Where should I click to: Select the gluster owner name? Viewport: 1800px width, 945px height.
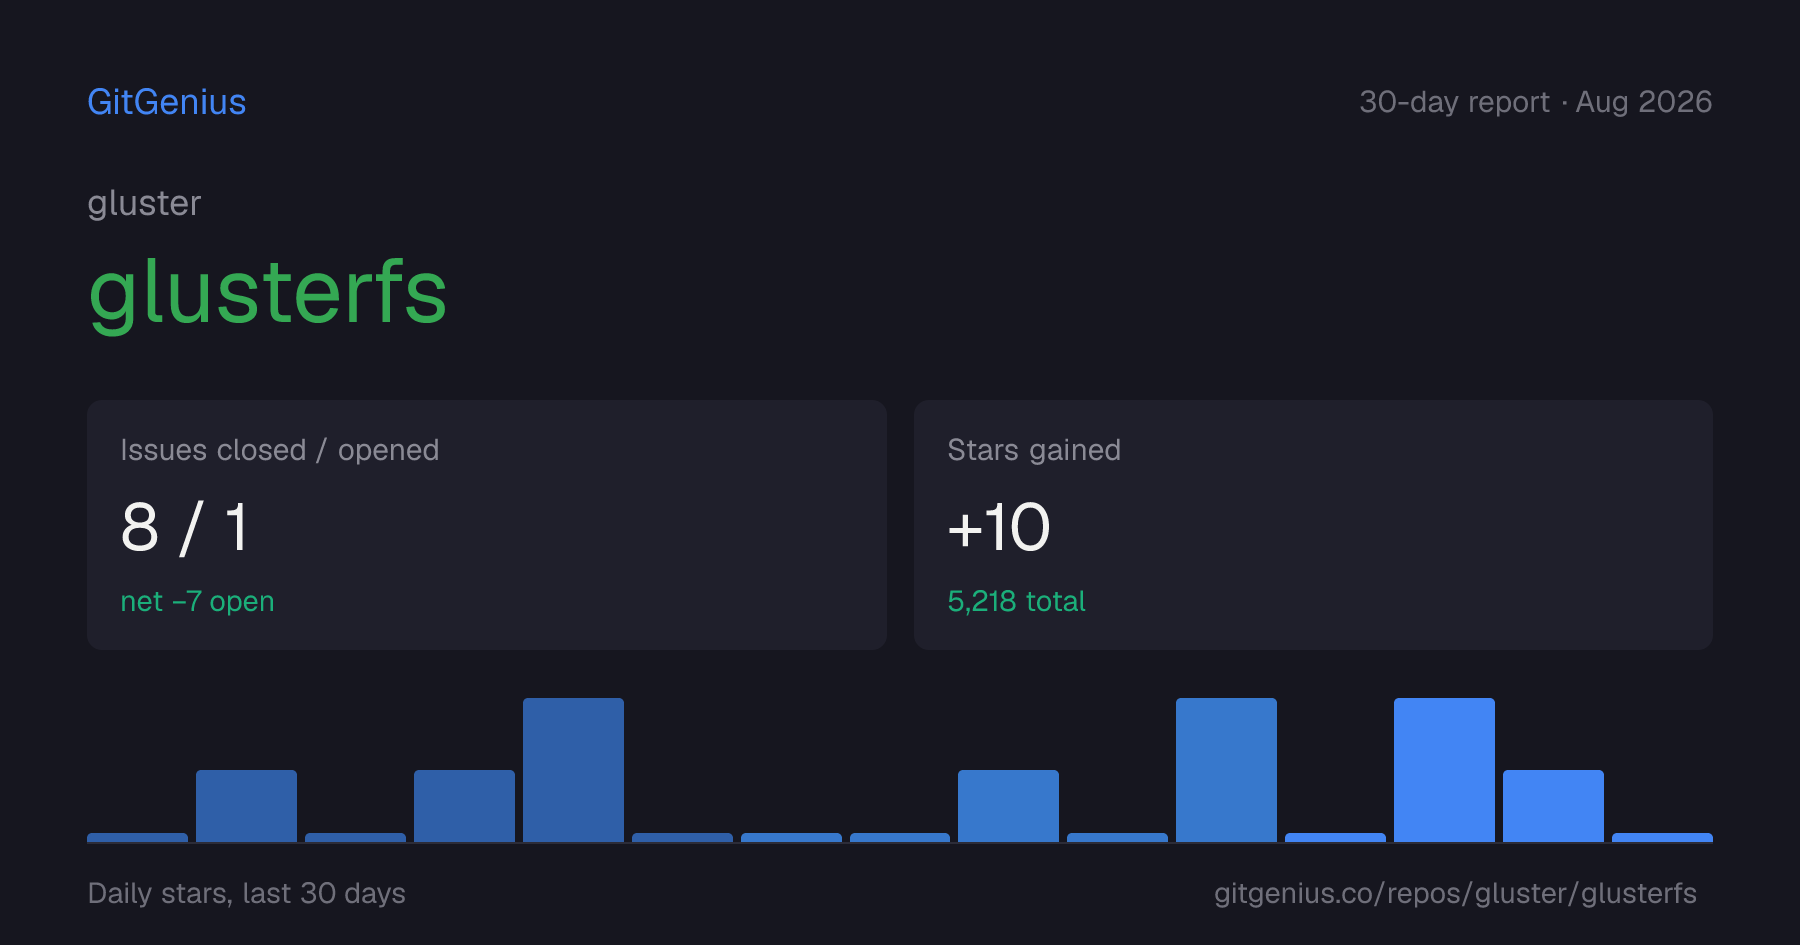pos(144,204)
